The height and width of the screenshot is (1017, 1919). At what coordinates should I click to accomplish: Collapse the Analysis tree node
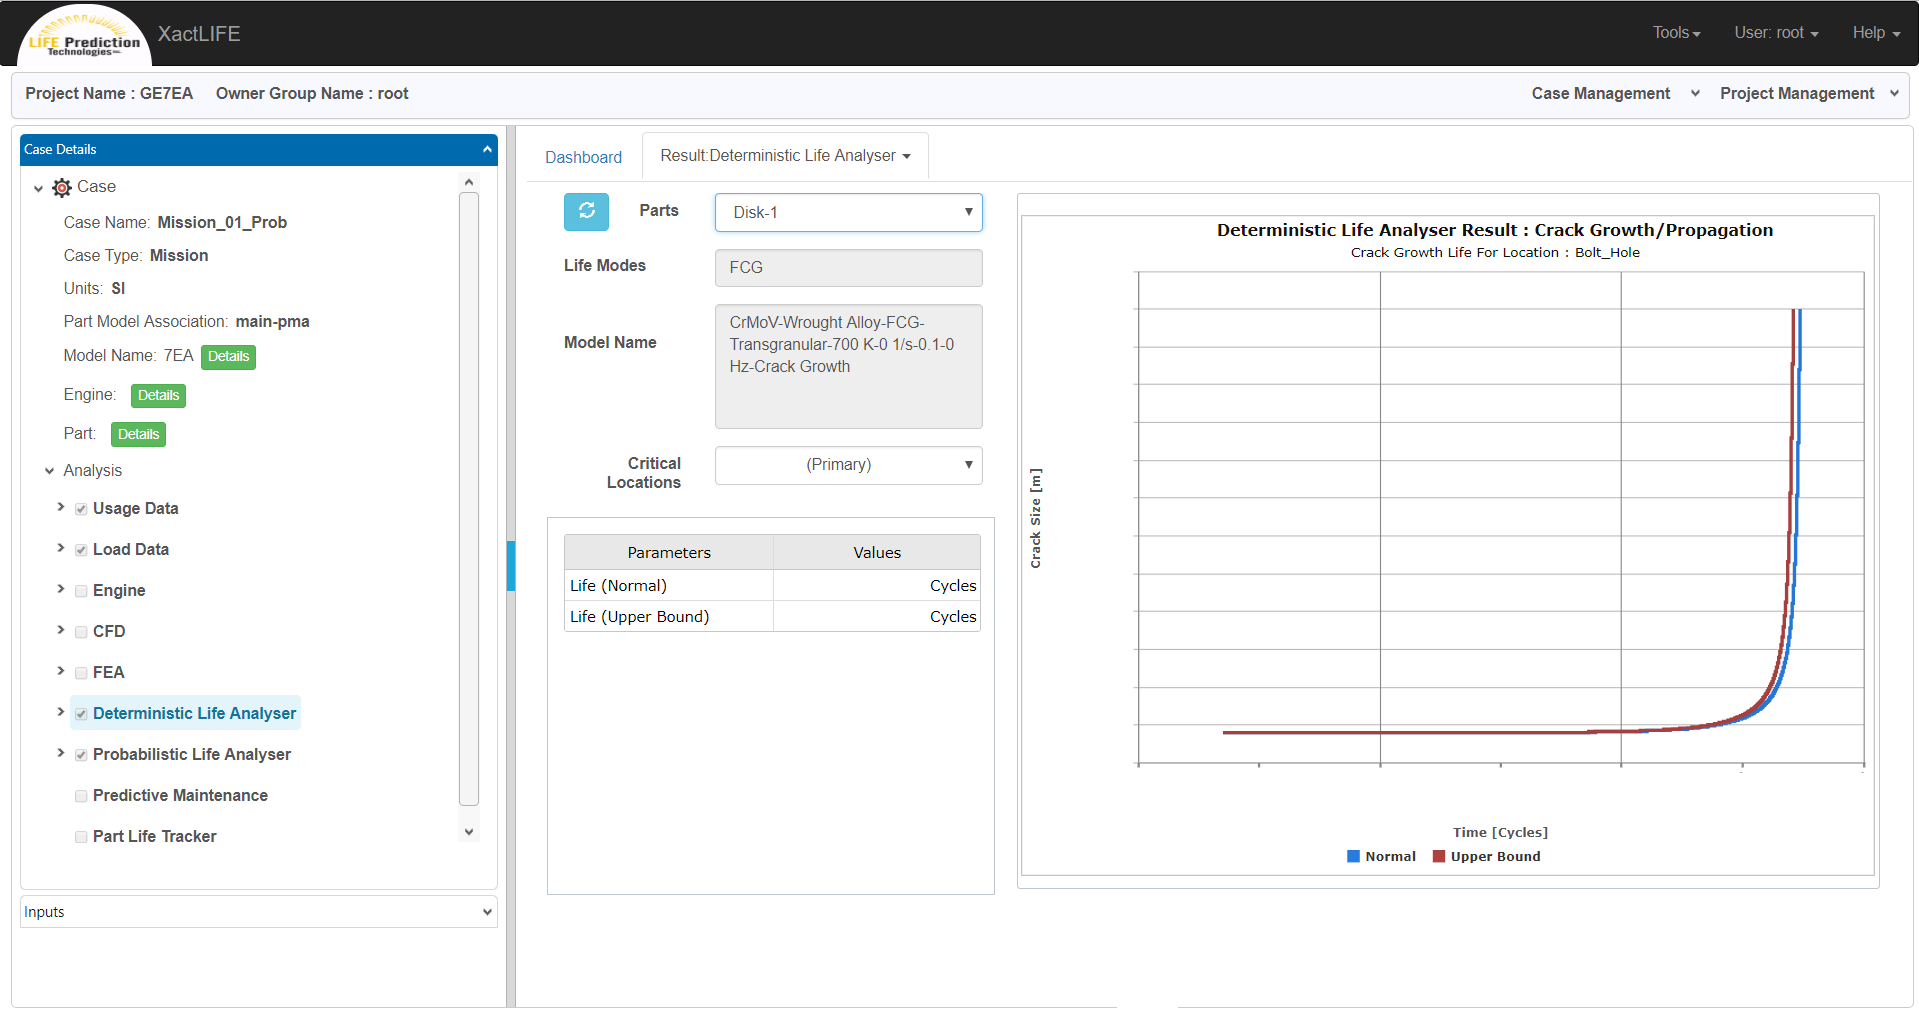pyautogui.click(x=49, y=470)
